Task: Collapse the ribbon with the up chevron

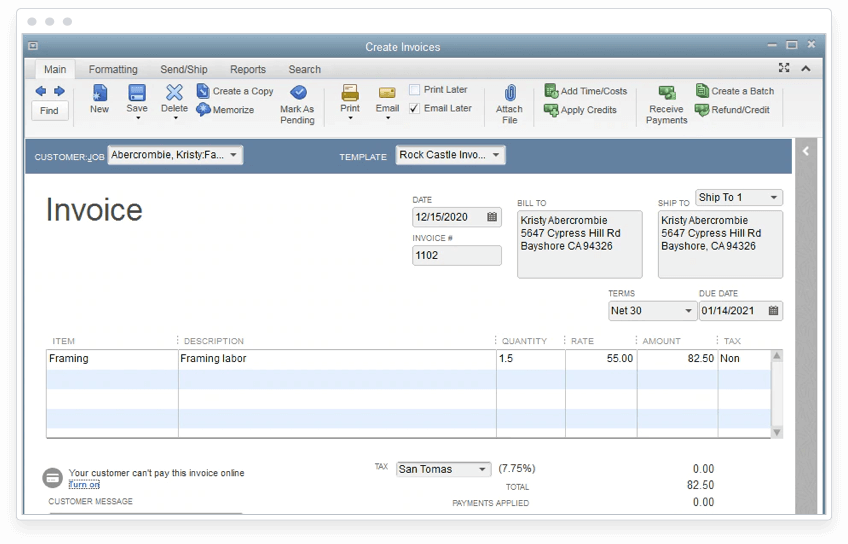Action: [x=806, y=68]
